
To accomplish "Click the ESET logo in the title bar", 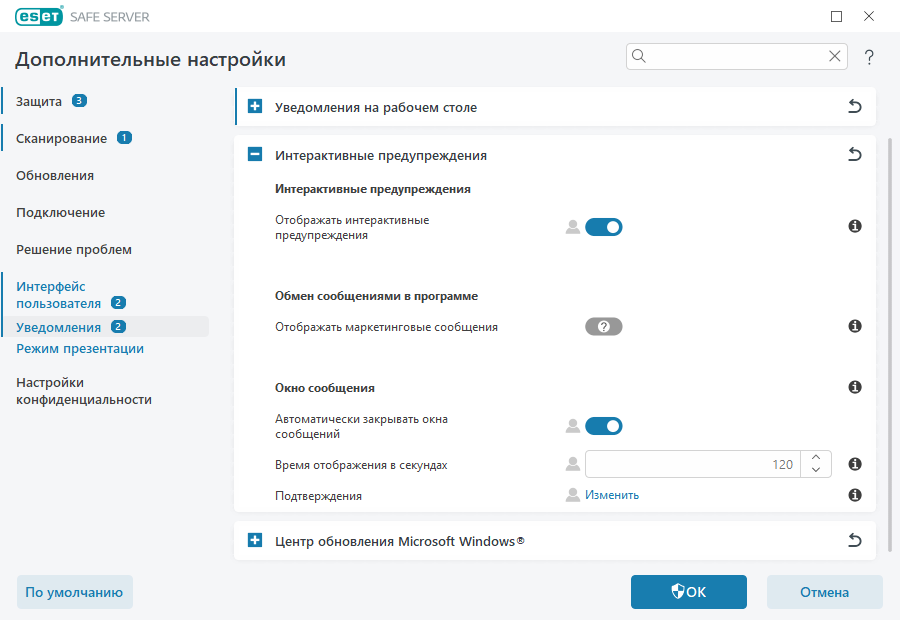I will (38, 16).
